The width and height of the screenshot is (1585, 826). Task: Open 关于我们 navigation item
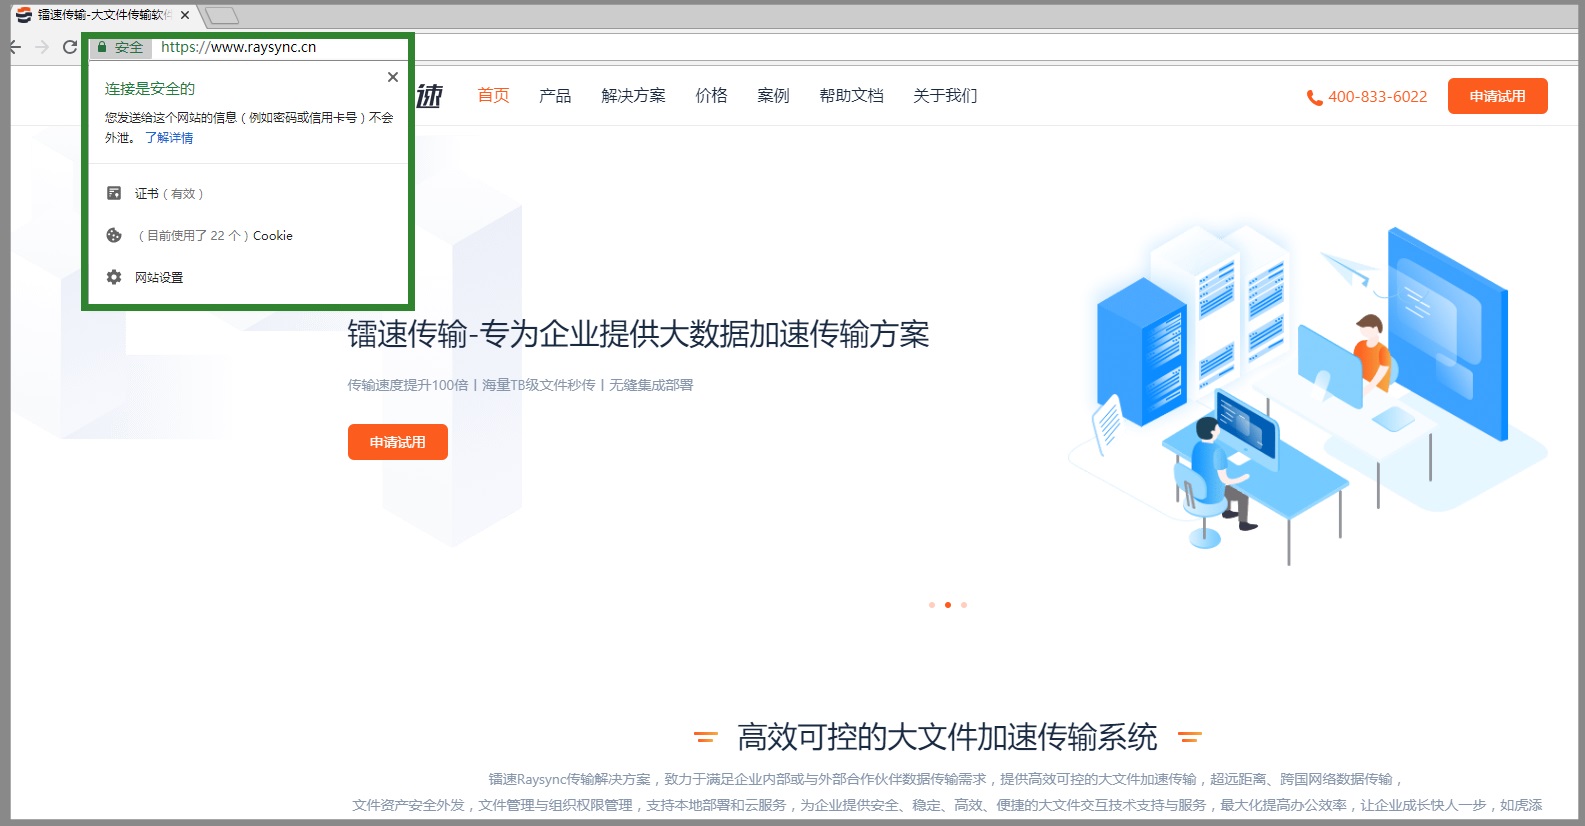click(x=945, y=95)
